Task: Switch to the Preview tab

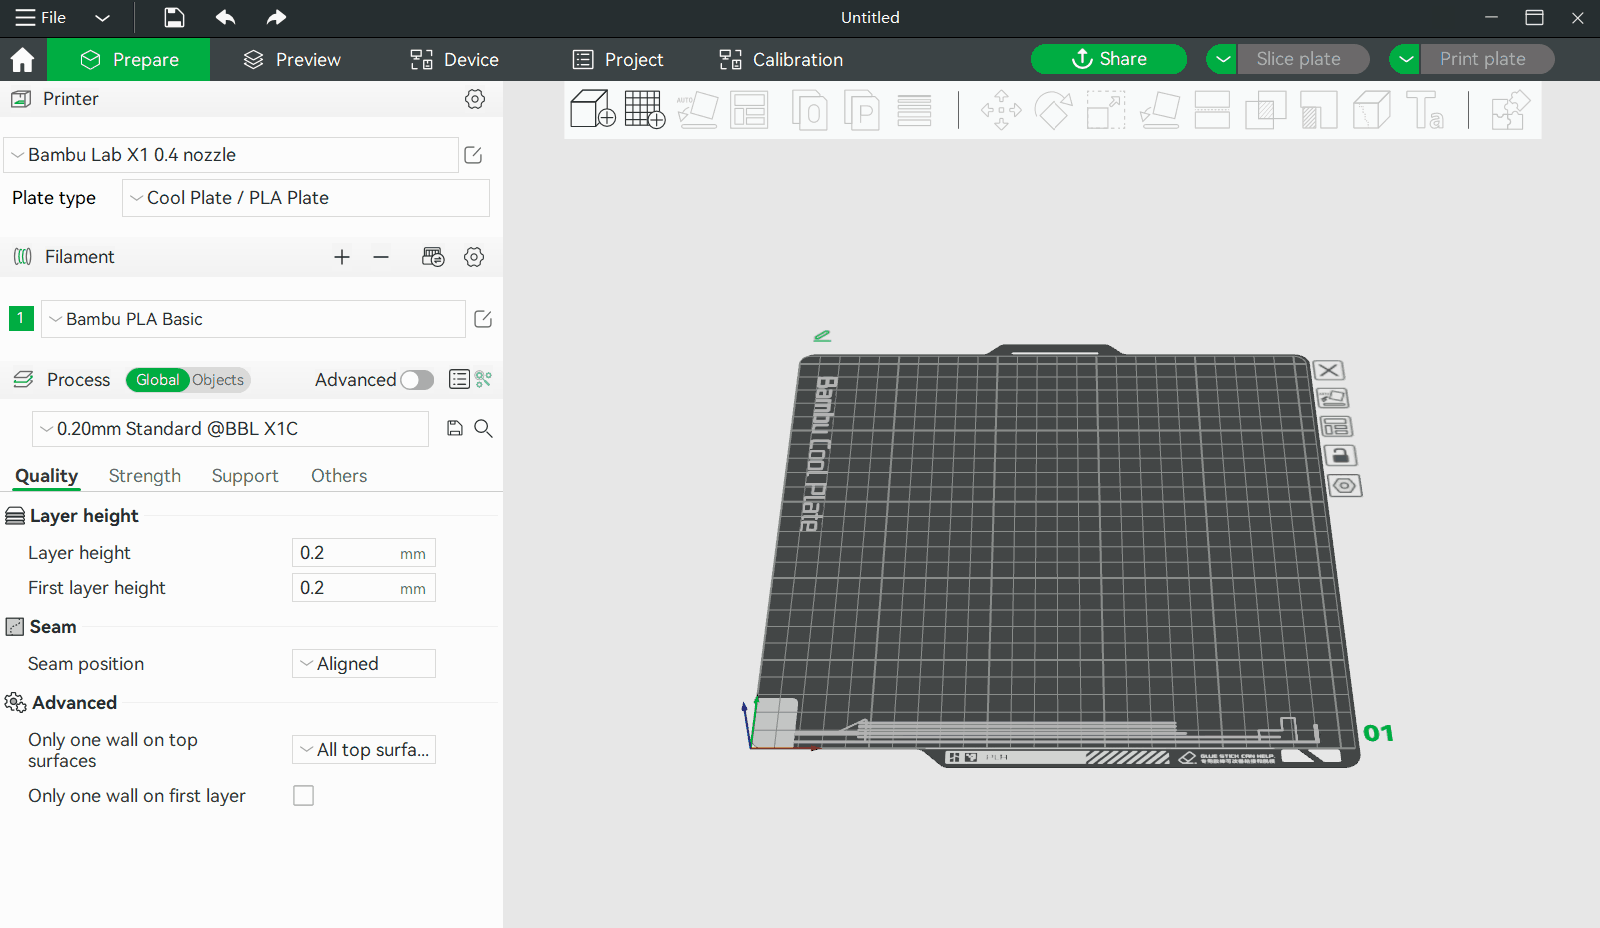Action: (x=292, y=60)
